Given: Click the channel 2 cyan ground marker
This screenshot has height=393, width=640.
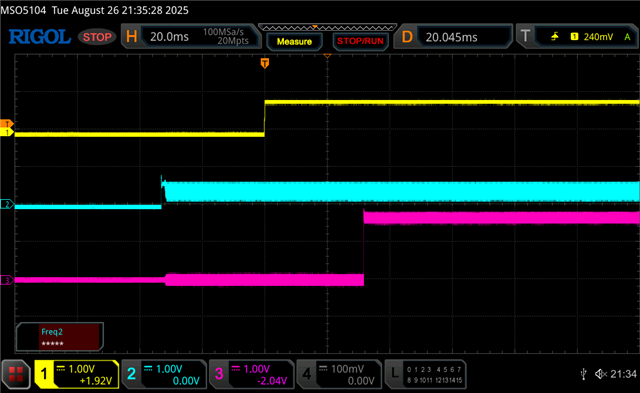Looking at the screenshot, I should (x=7, y=204).
